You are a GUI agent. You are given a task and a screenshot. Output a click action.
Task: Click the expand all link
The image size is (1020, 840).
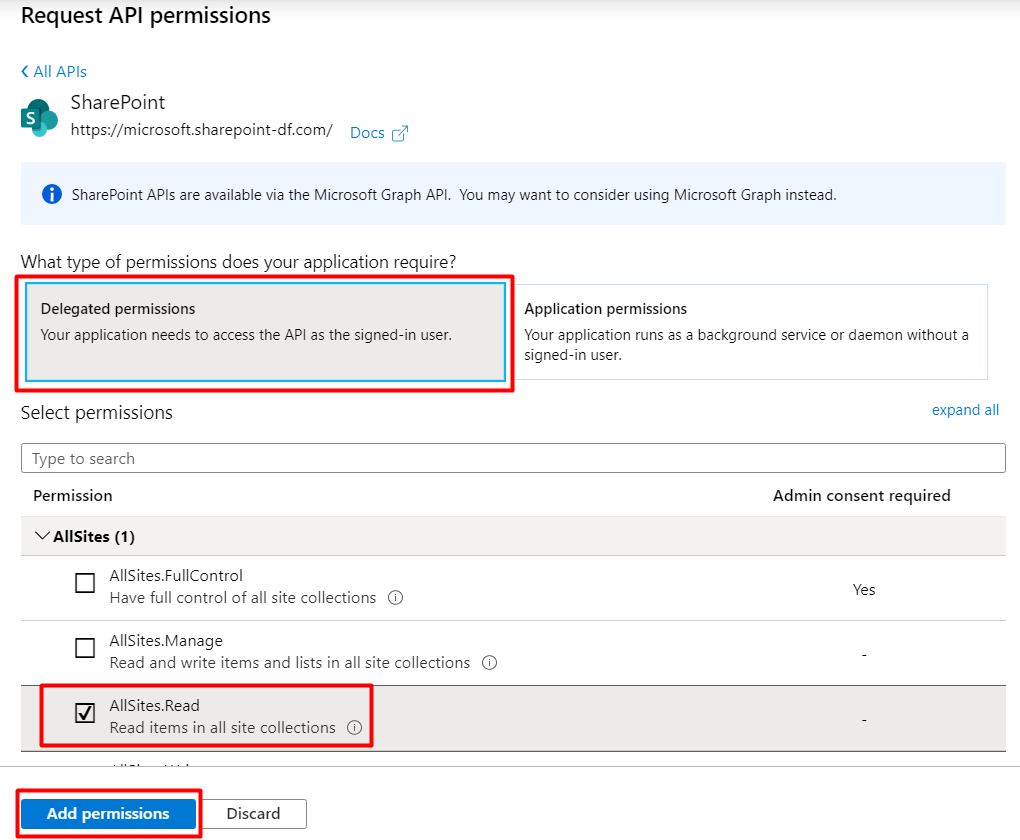click(965, 410)
